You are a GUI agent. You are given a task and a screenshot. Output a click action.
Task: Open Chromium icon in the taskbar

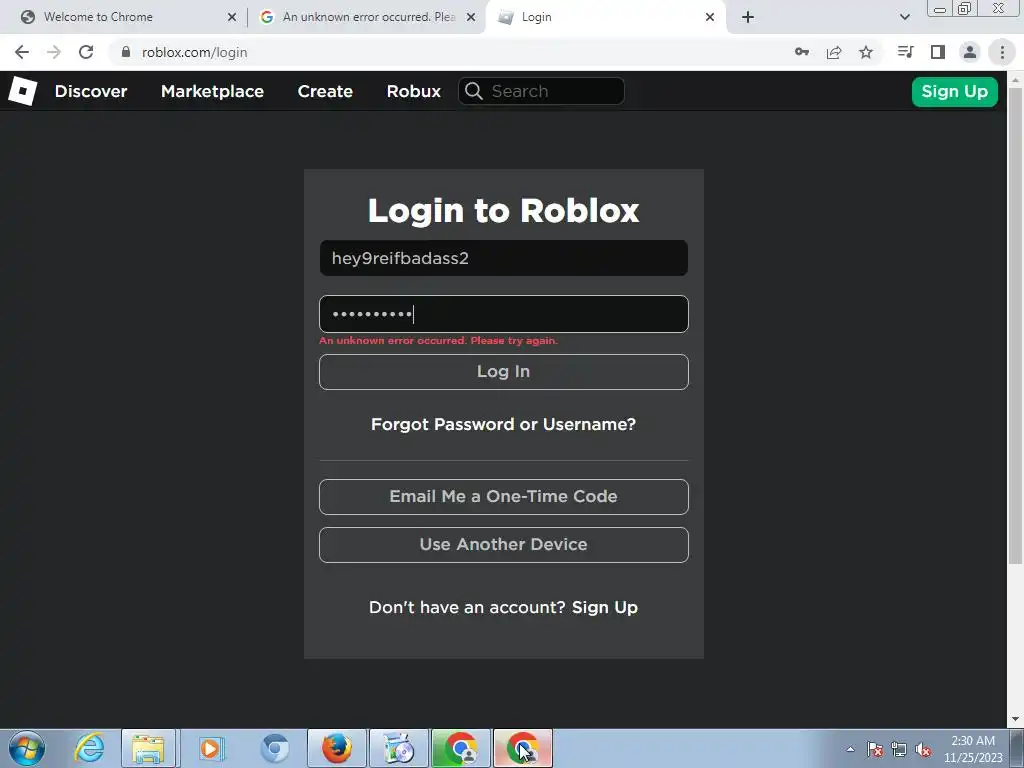point(274,748)
